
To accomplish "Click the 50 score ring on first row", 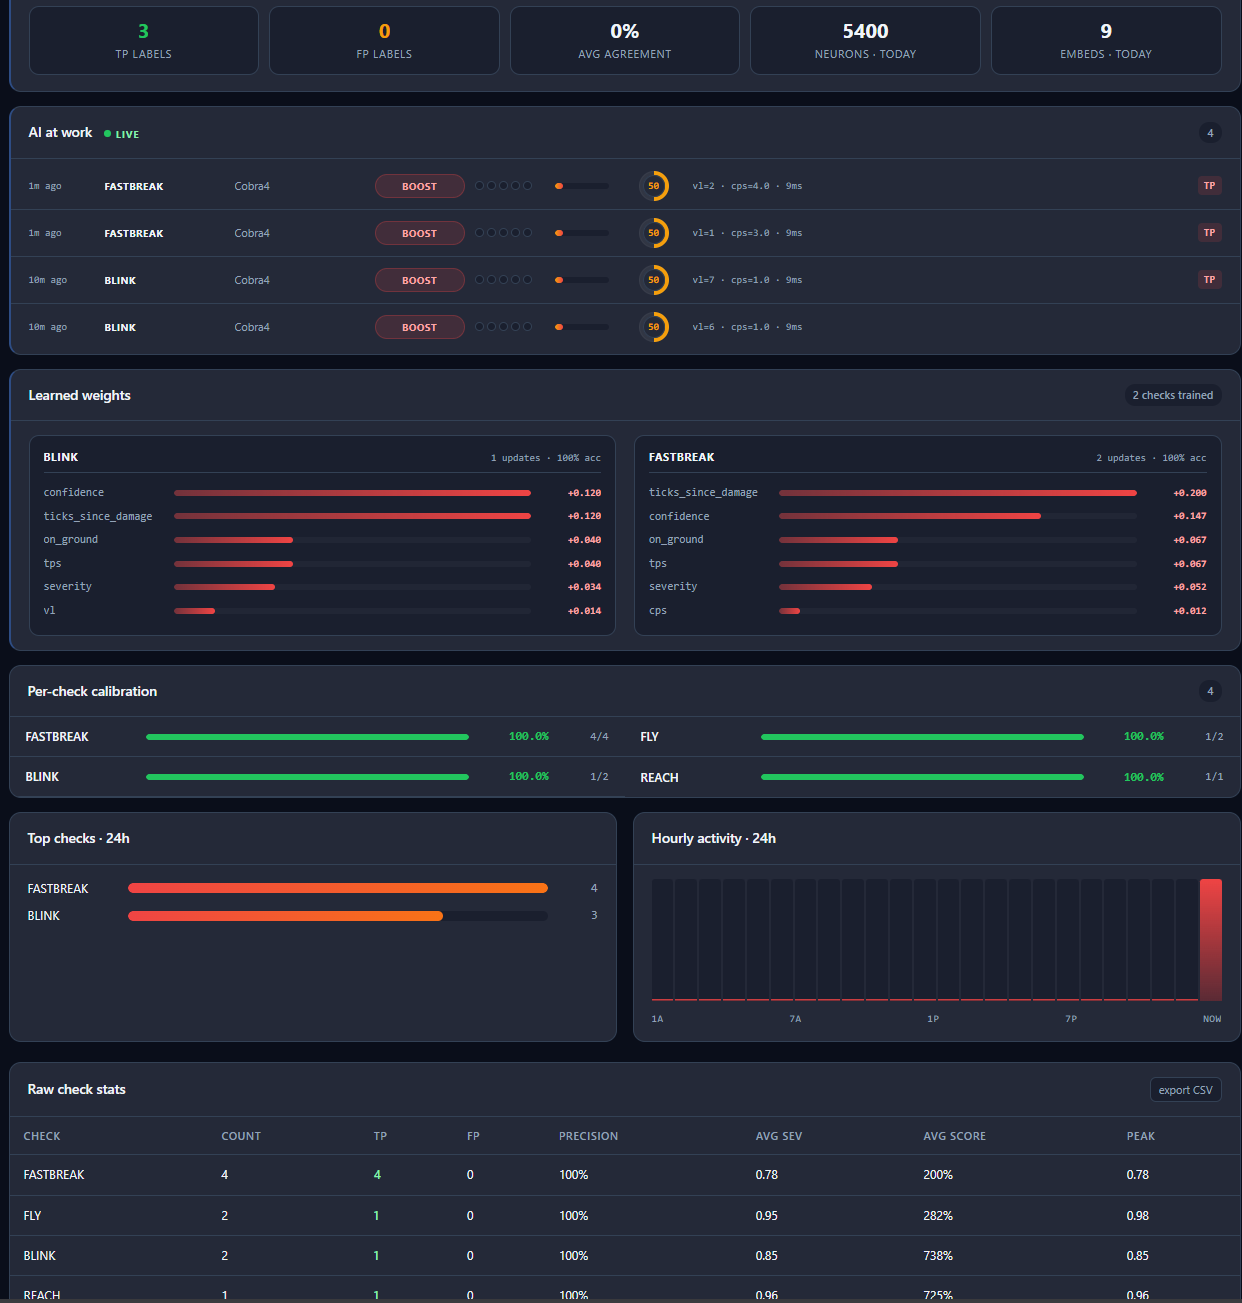I will pyautogui.click(x=653, y=186).
